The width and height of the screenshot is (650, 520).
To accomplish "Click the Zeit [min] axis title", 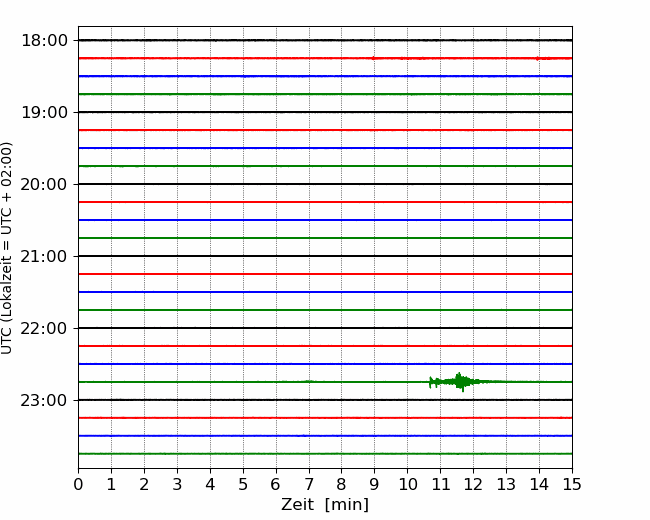I will point(325,505).
